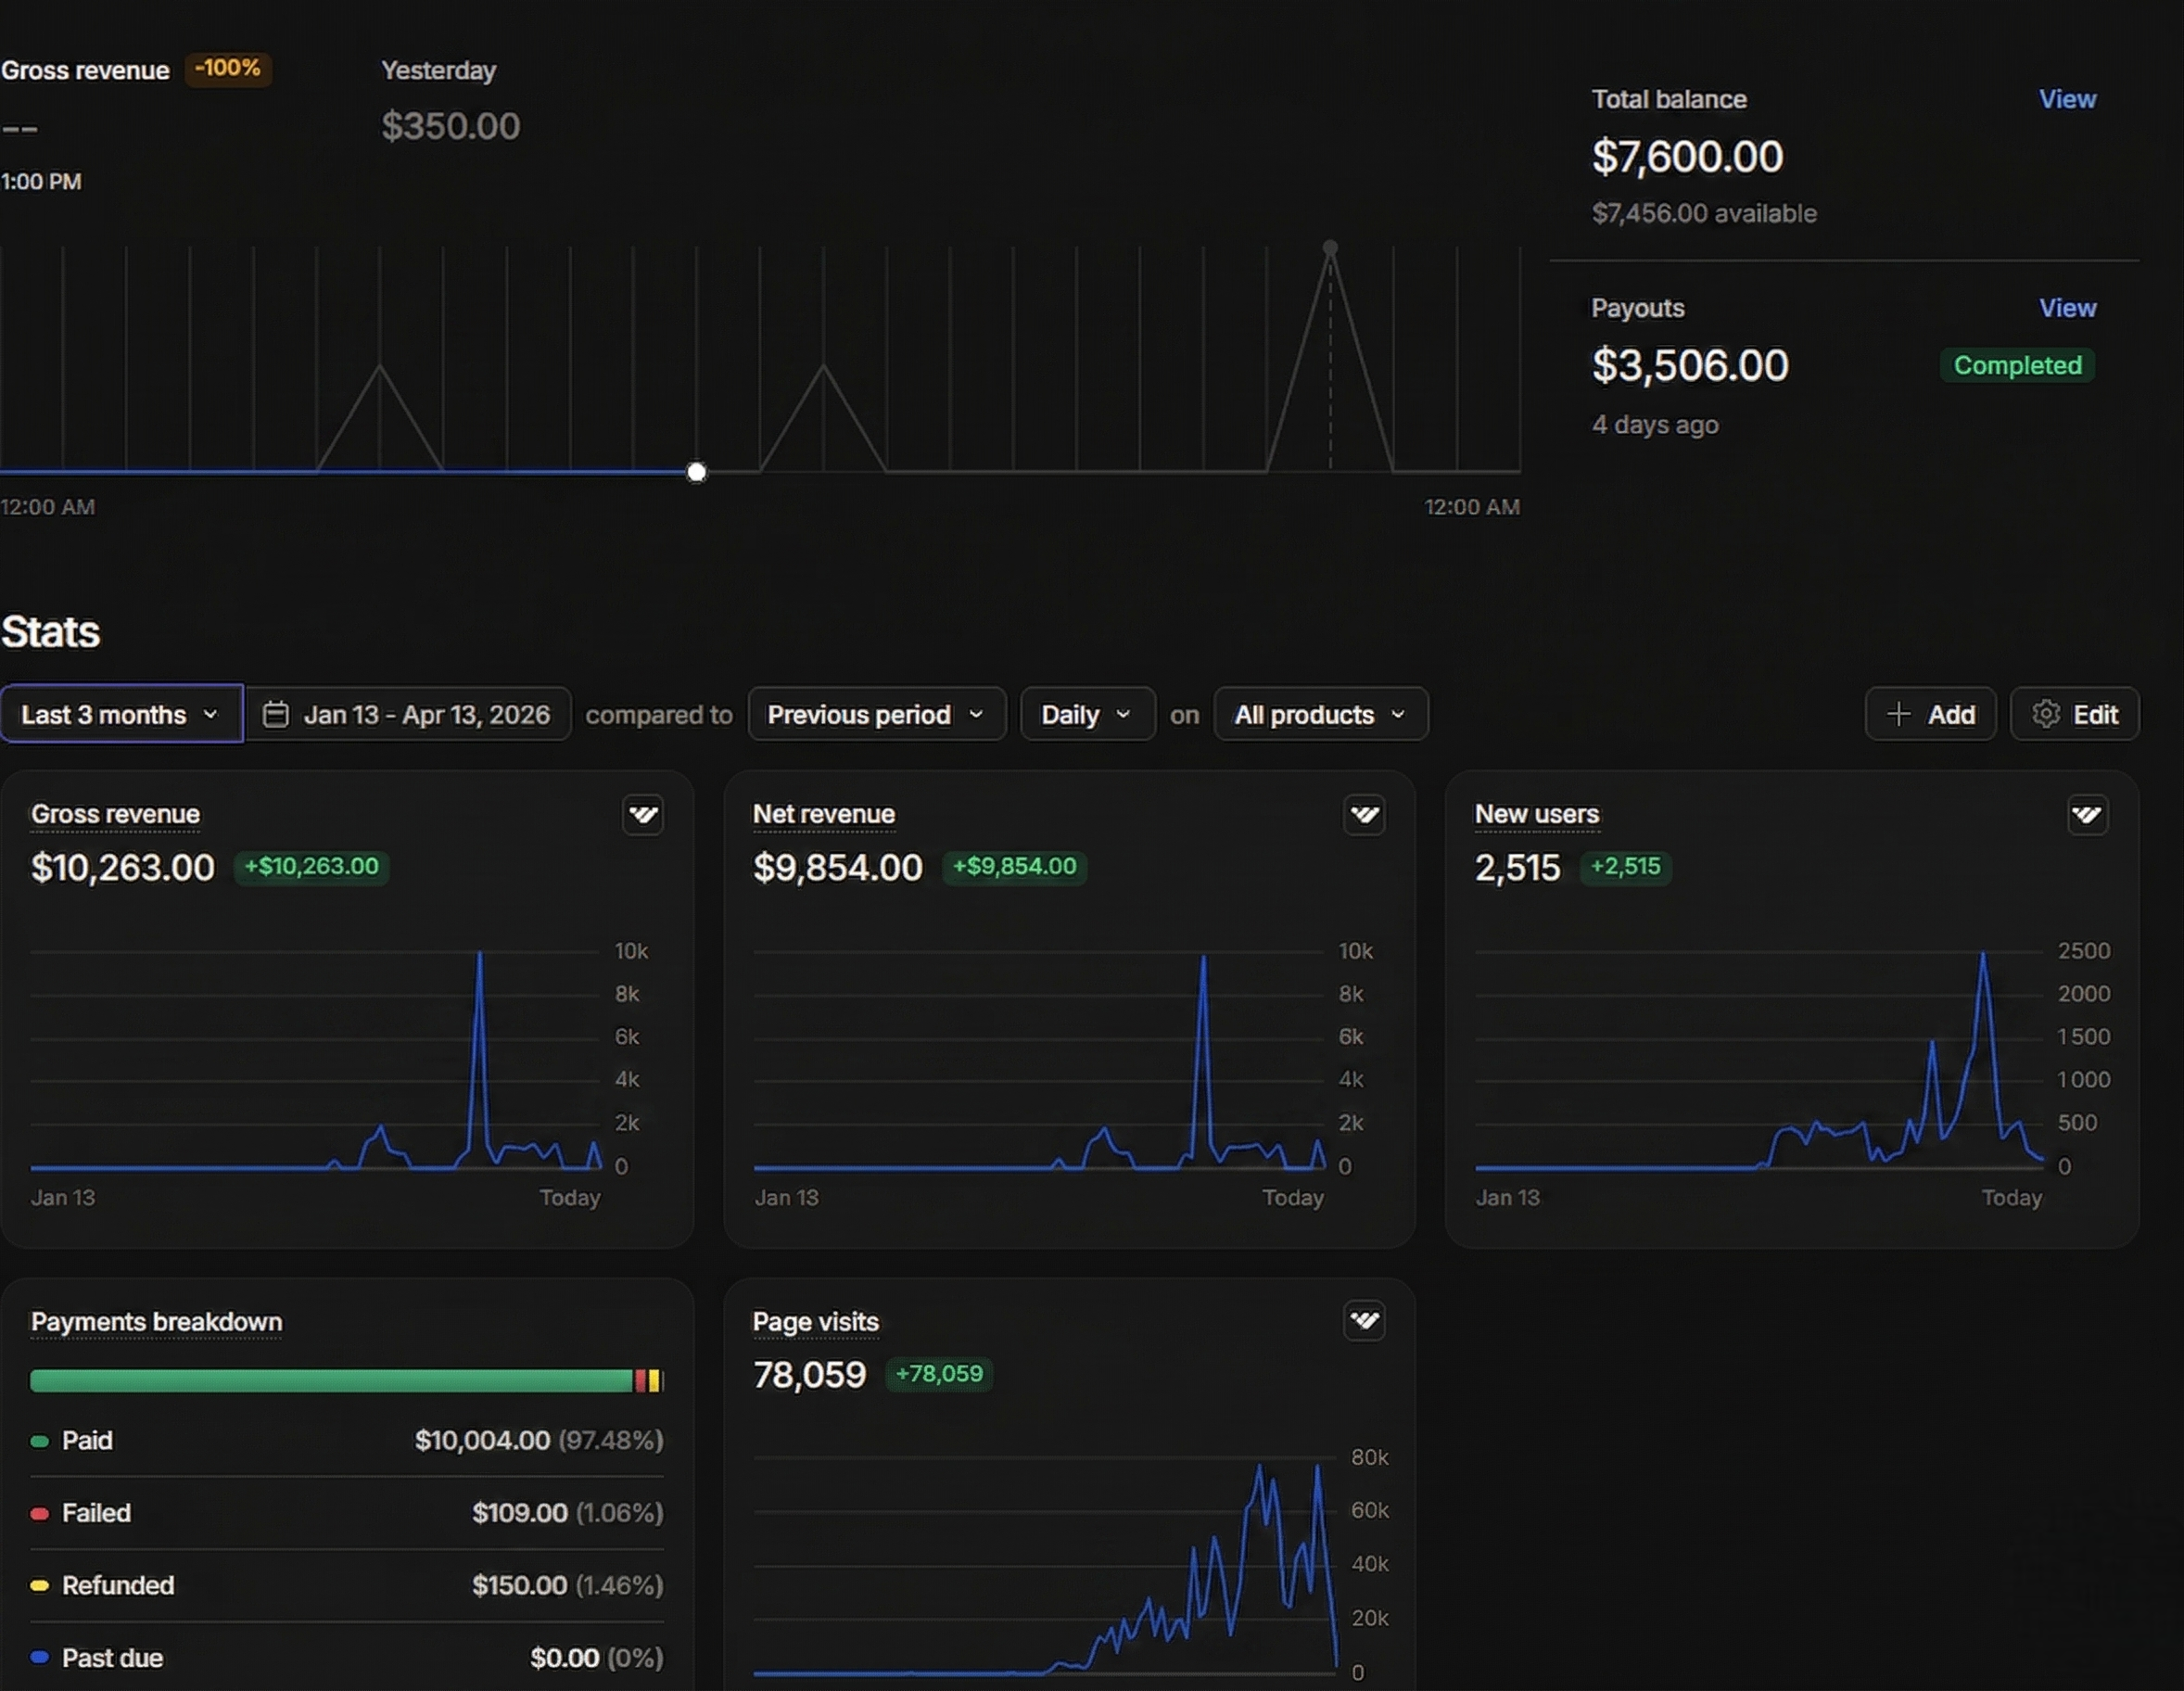Select the Refunded row in Payments breakdown

point(347,1585)
